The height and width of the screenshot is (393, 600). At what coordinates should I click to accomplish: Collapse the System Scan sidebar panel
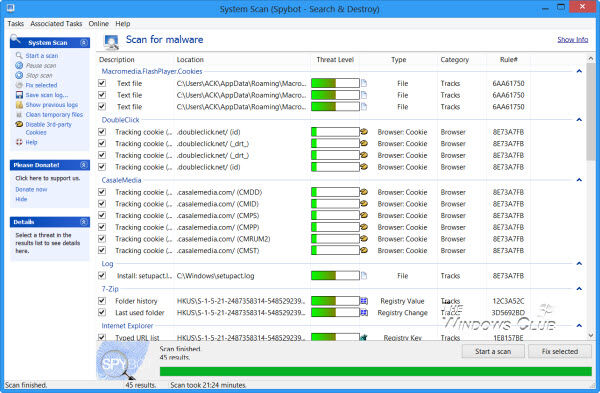[x=83, y=42]
